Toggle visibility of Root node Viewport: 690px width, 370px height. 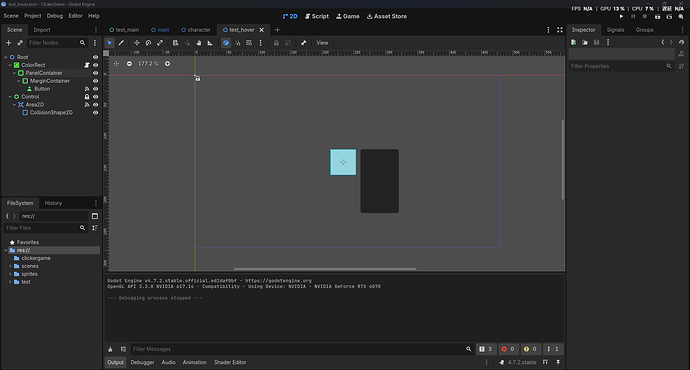[x=95, y=57]
